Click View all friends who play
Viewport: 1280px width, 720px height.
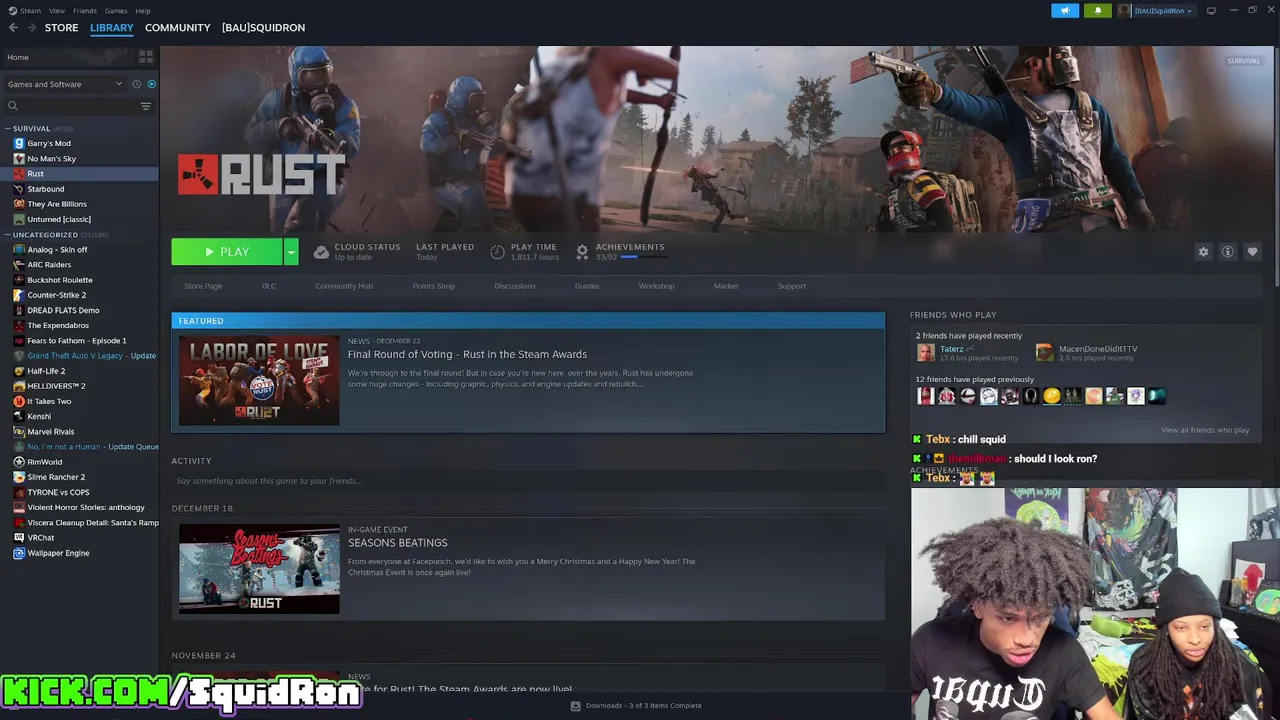coord(1205,430)
